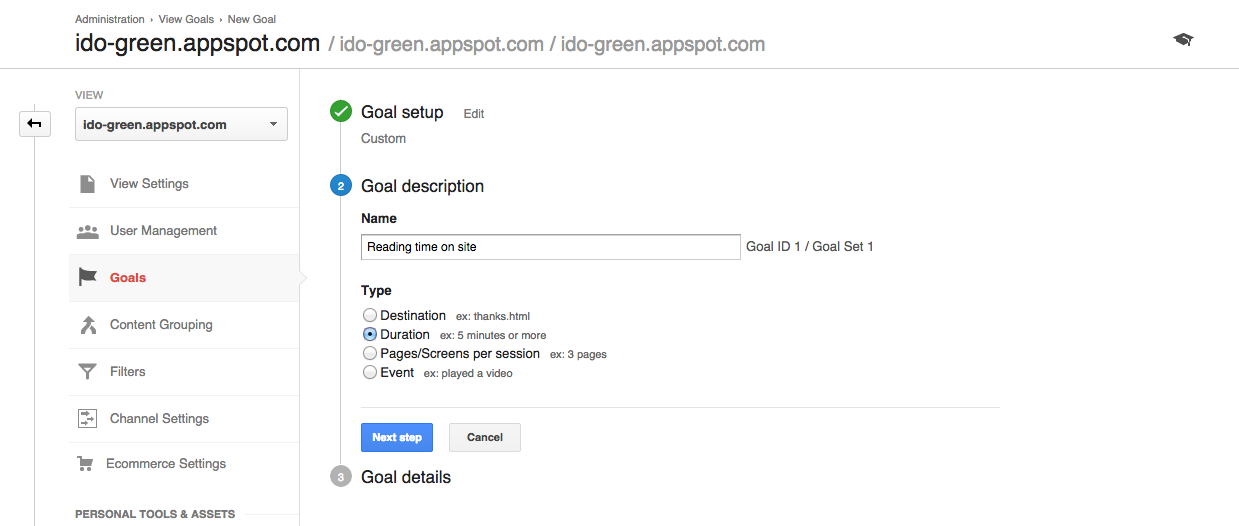Click the User Management people icon
This screenshot has width=1239, height=526.
tap(88, 231)
